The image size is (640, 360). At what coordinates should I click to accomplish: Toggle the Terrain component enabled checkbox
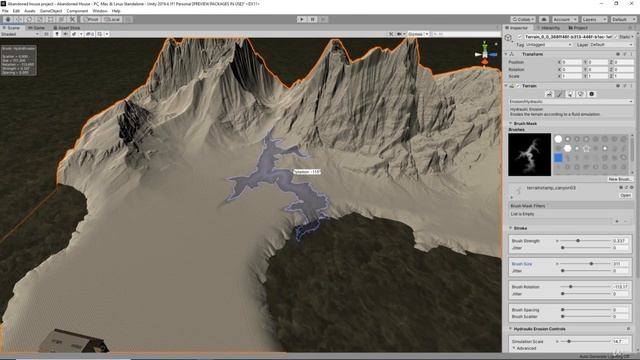[518, 86]
